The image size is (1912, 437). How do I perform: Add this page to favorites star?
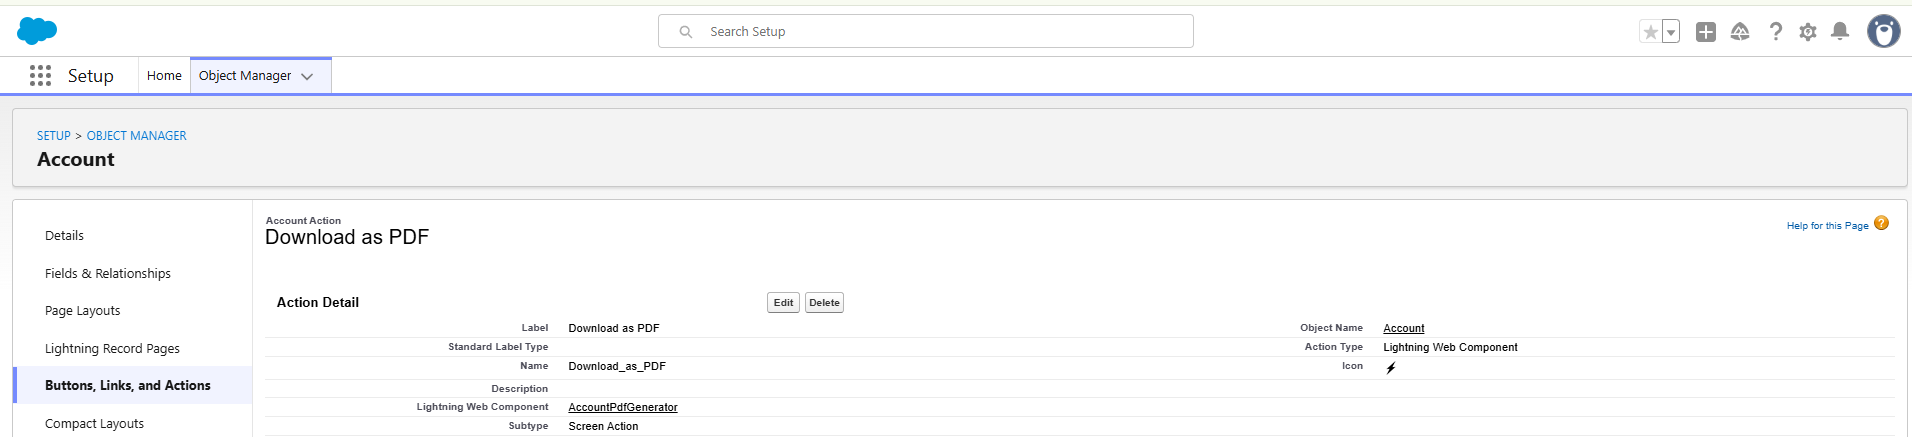pos(1650,32)
